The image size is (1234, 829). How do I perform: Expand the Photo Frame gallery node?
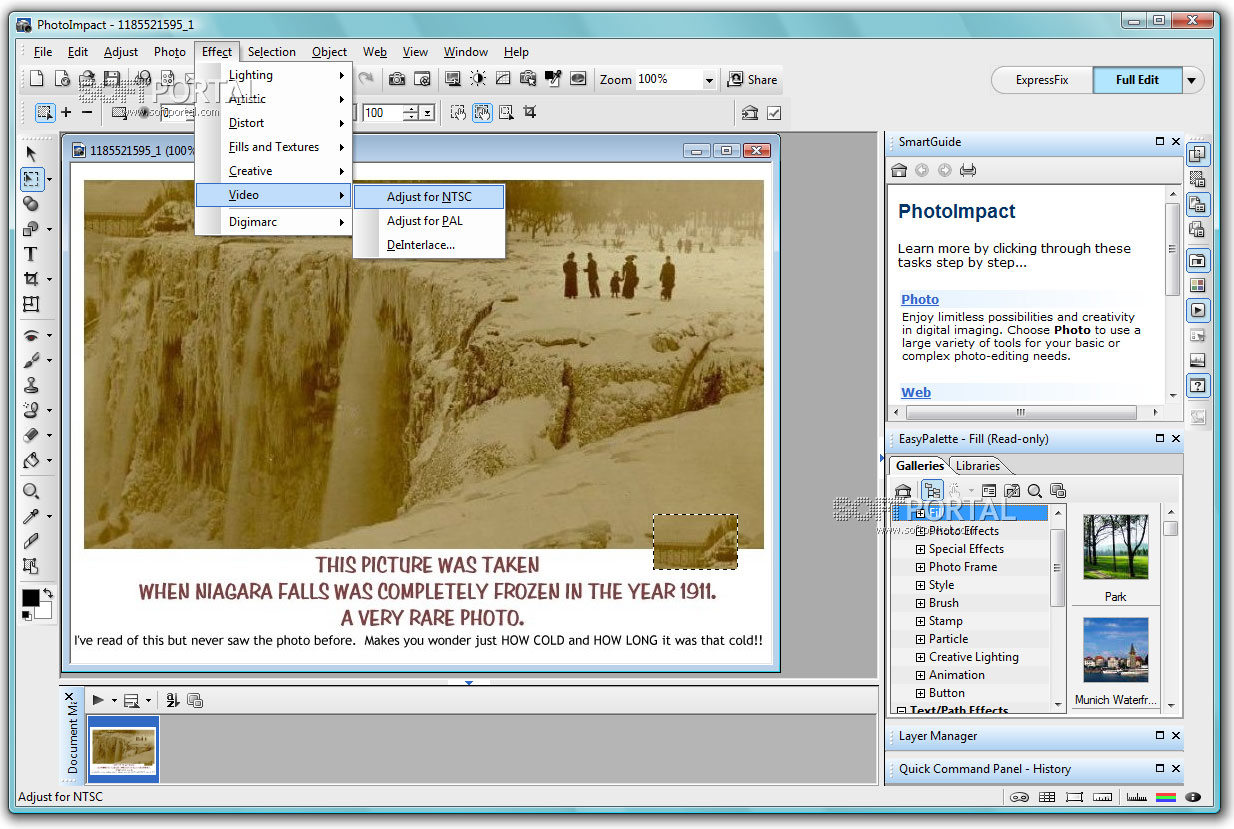921,567
